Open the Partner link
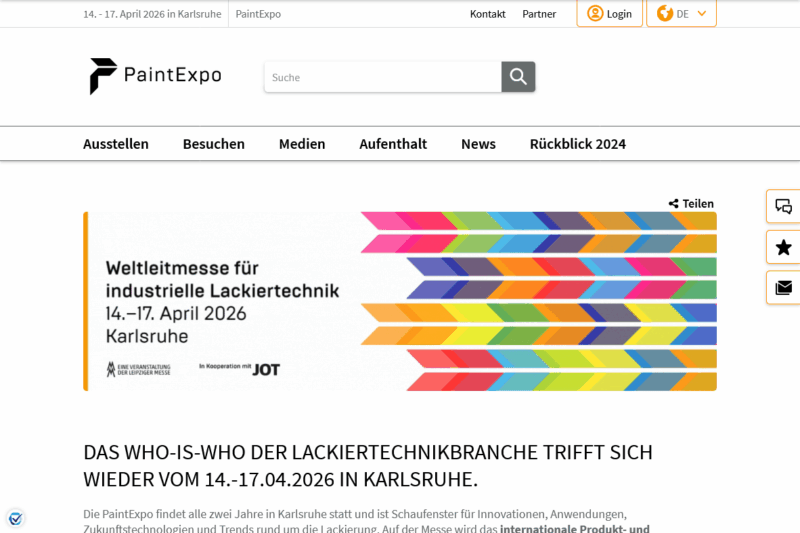 click(539, 14)
